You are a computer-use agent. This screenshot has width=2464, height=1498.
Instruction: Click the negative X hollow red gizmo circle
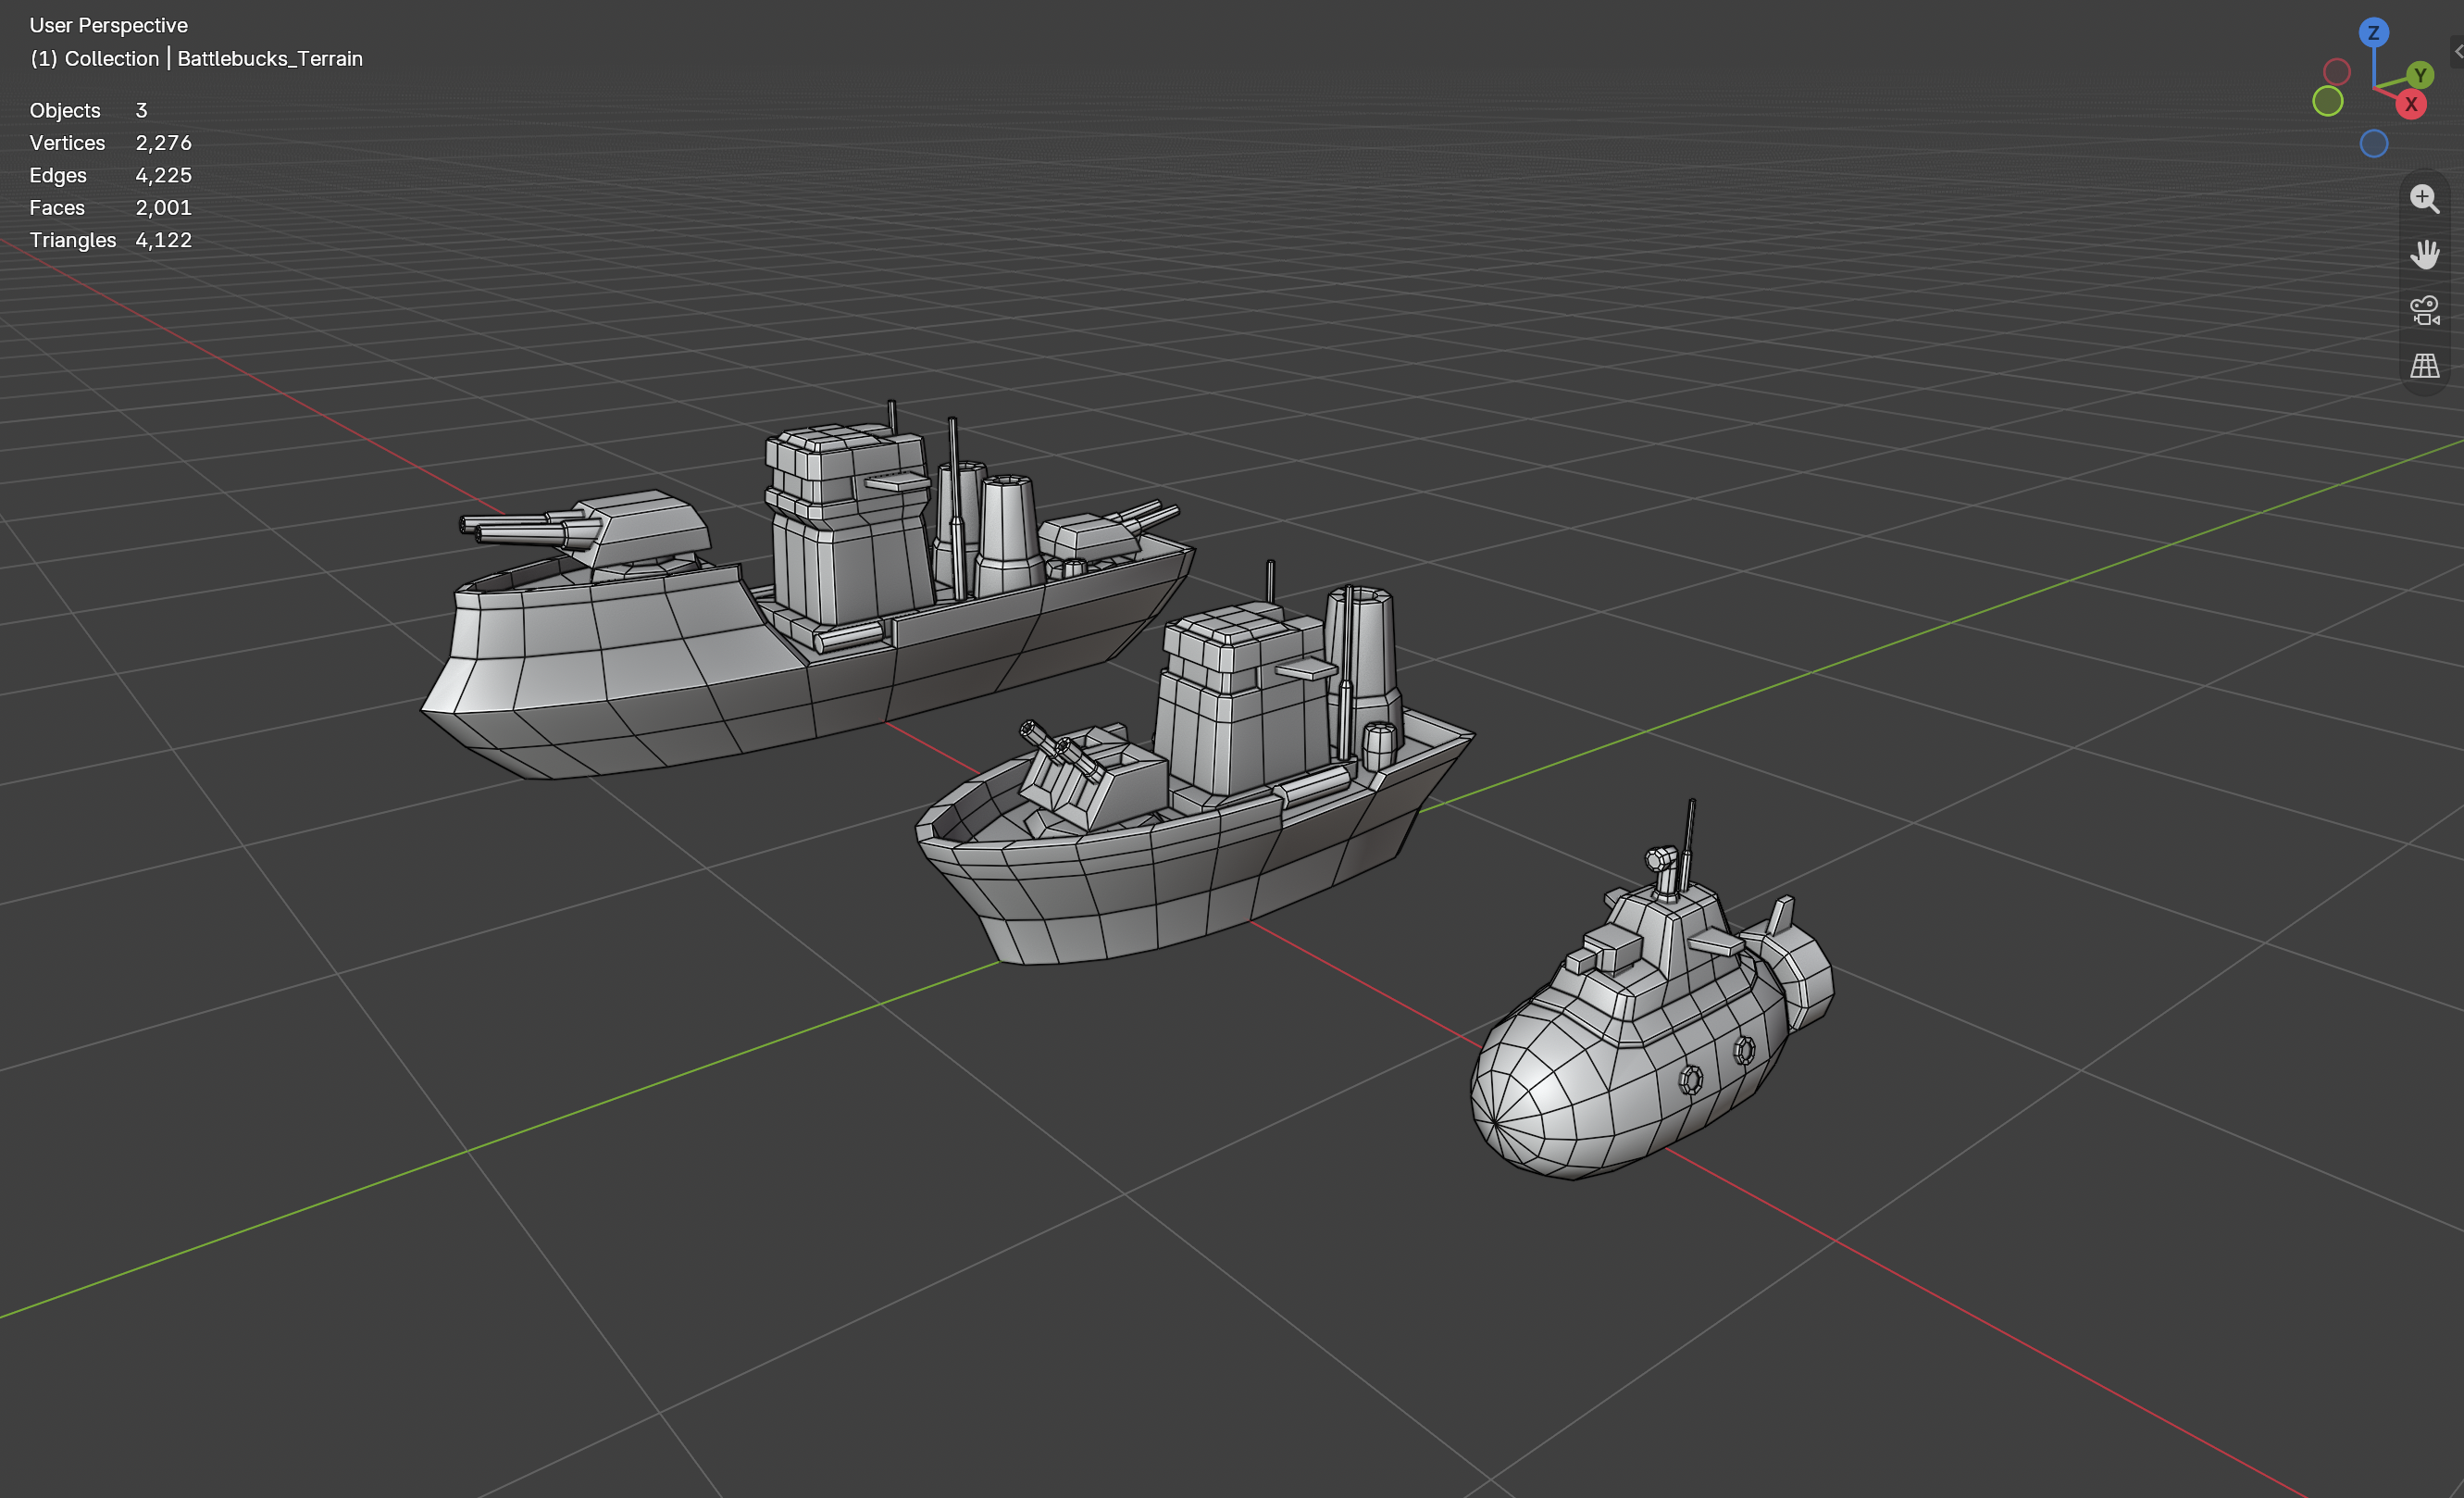point(2336,72)
